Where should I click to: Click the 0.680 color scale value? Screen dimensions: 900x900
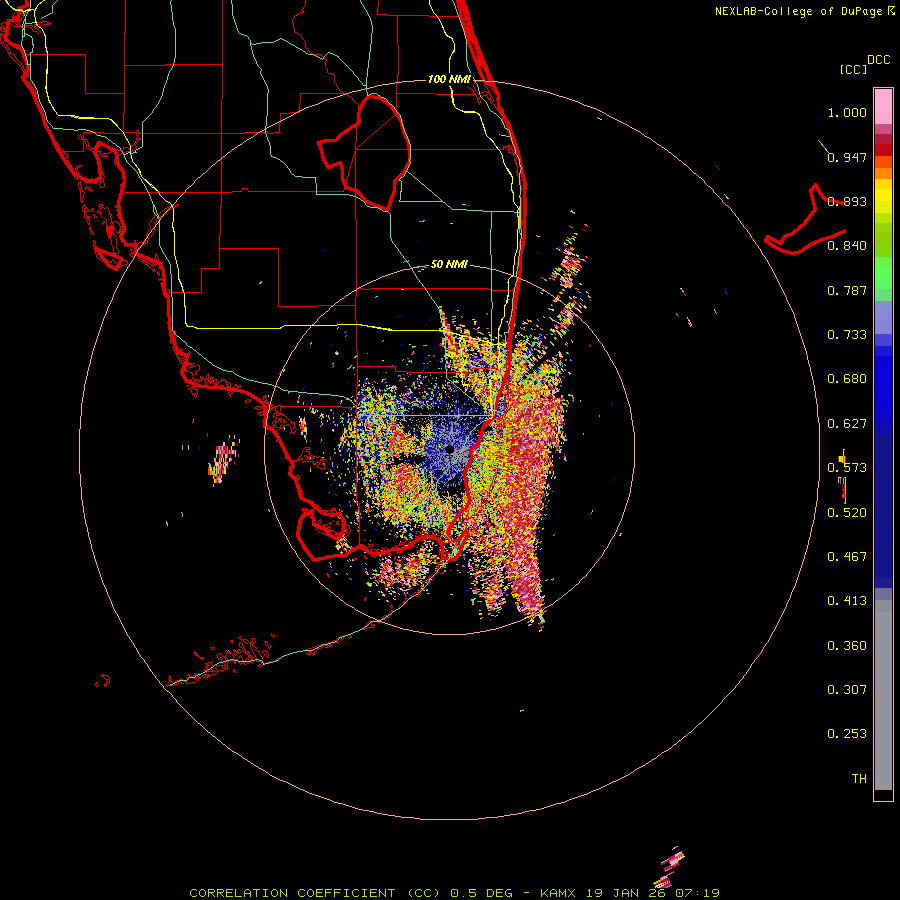[847, 379]
